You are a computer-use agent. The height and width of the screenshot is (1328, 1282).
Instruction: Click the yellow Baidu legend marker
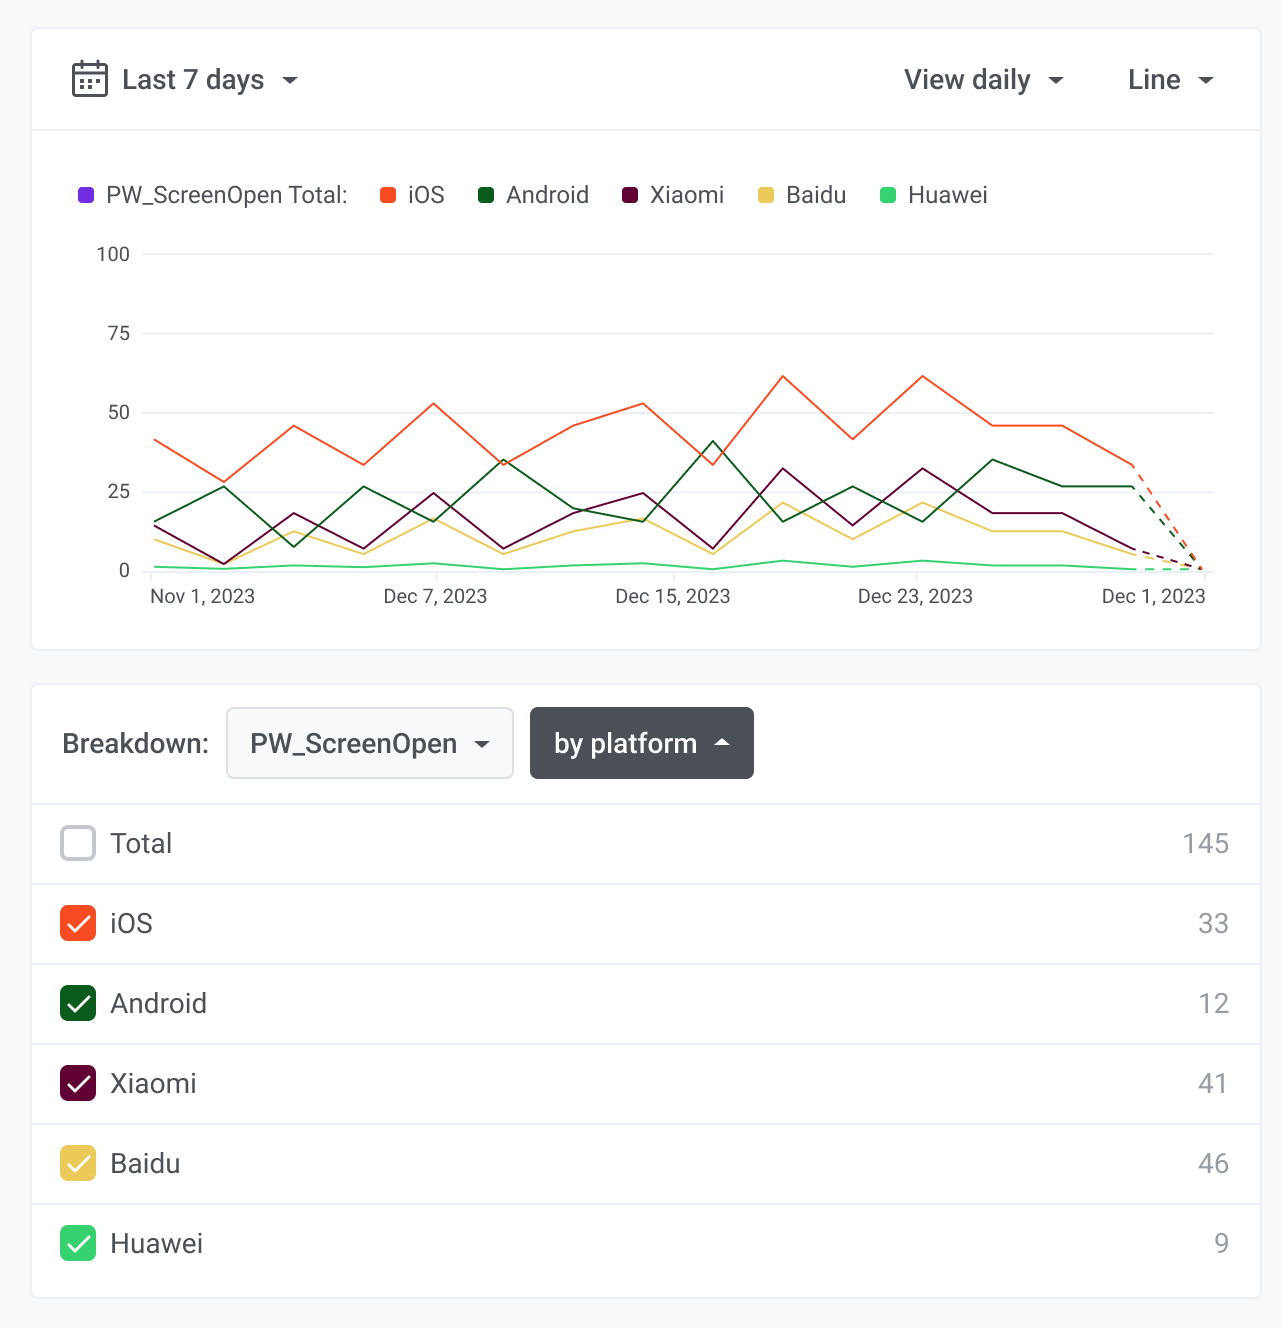point(766,195)
